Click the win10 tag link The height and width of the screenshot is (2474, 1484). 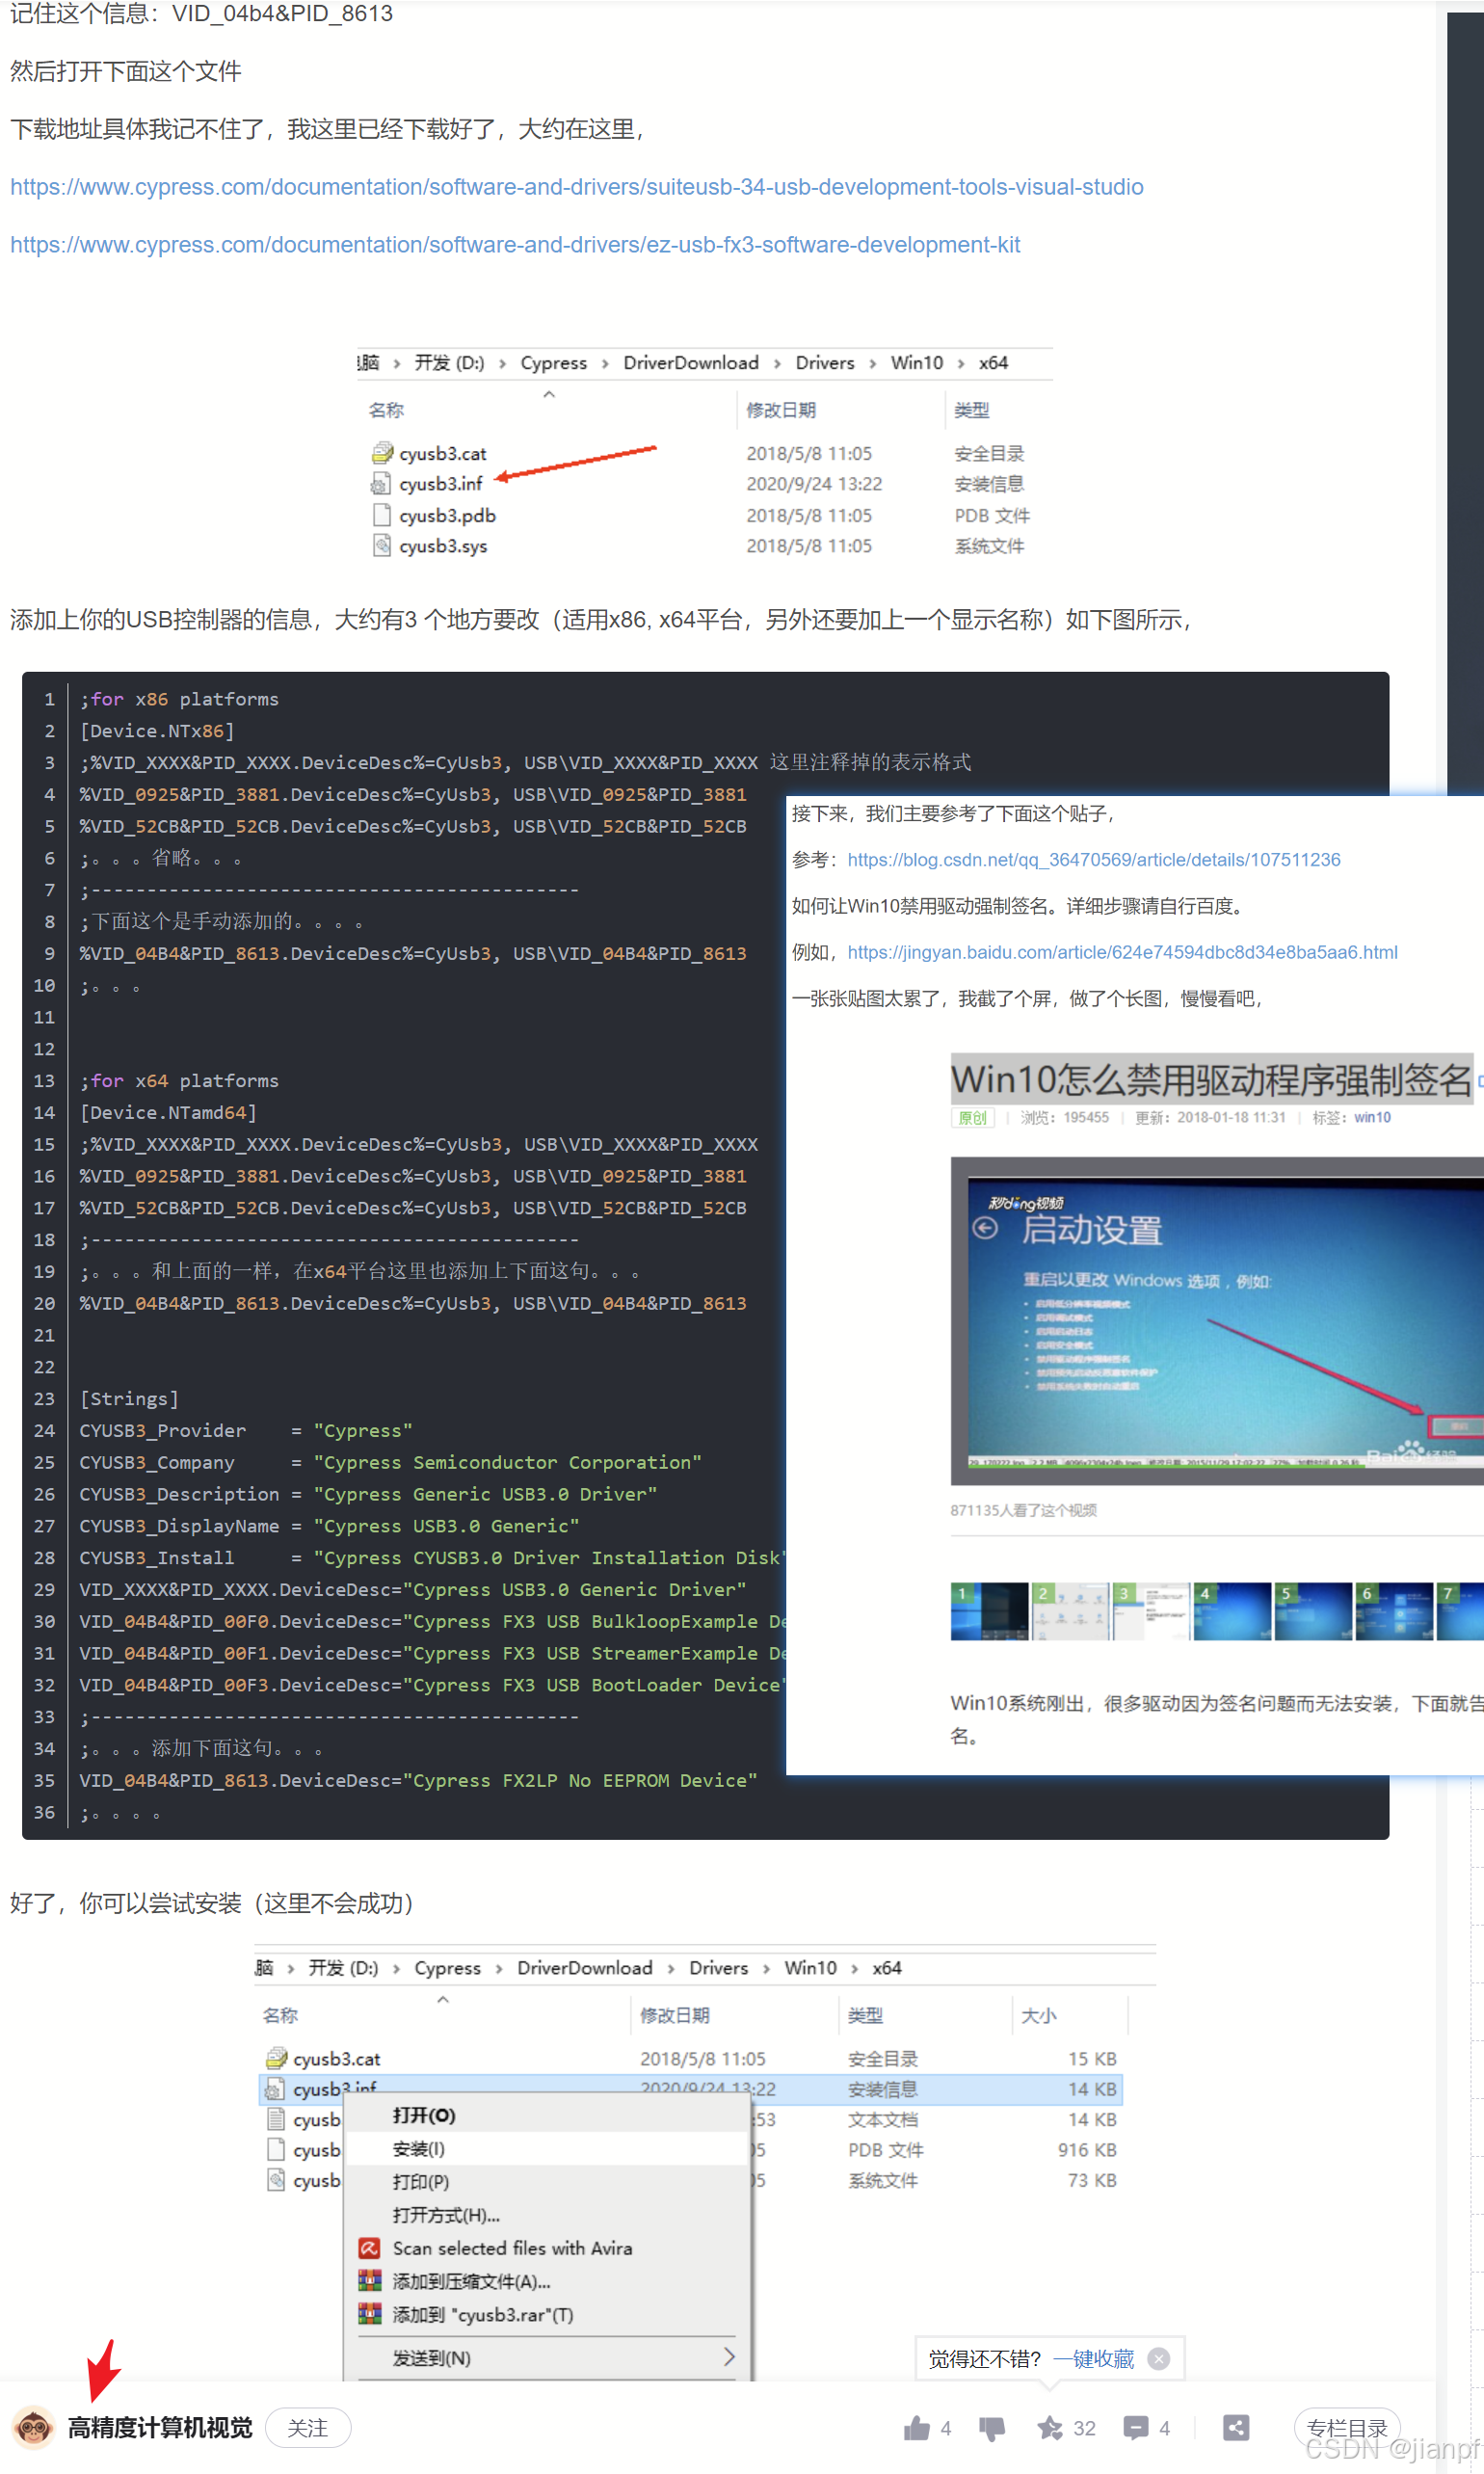1372,1117
